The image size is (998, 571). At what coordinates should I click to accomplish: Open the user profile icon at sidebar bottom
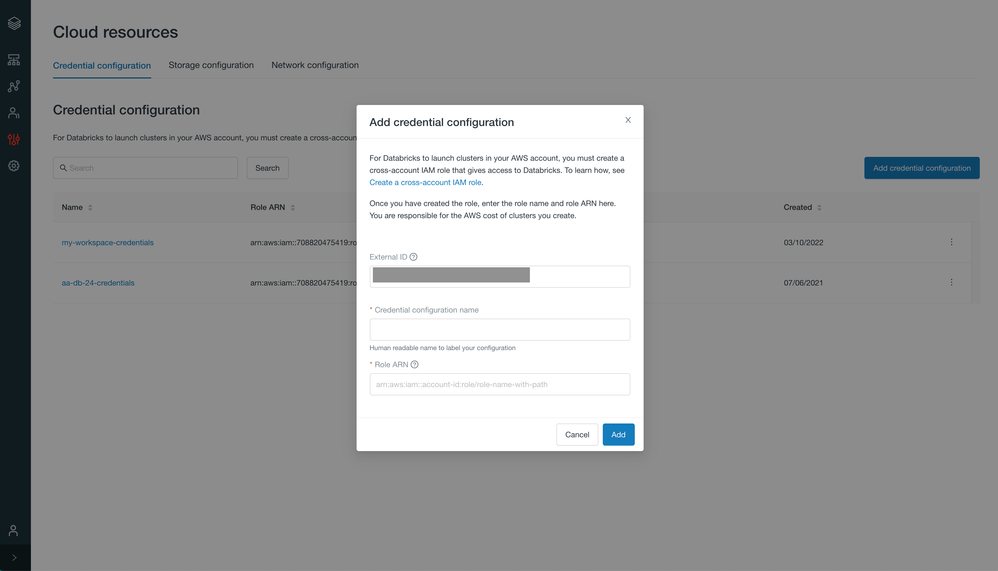pos(14,530)
